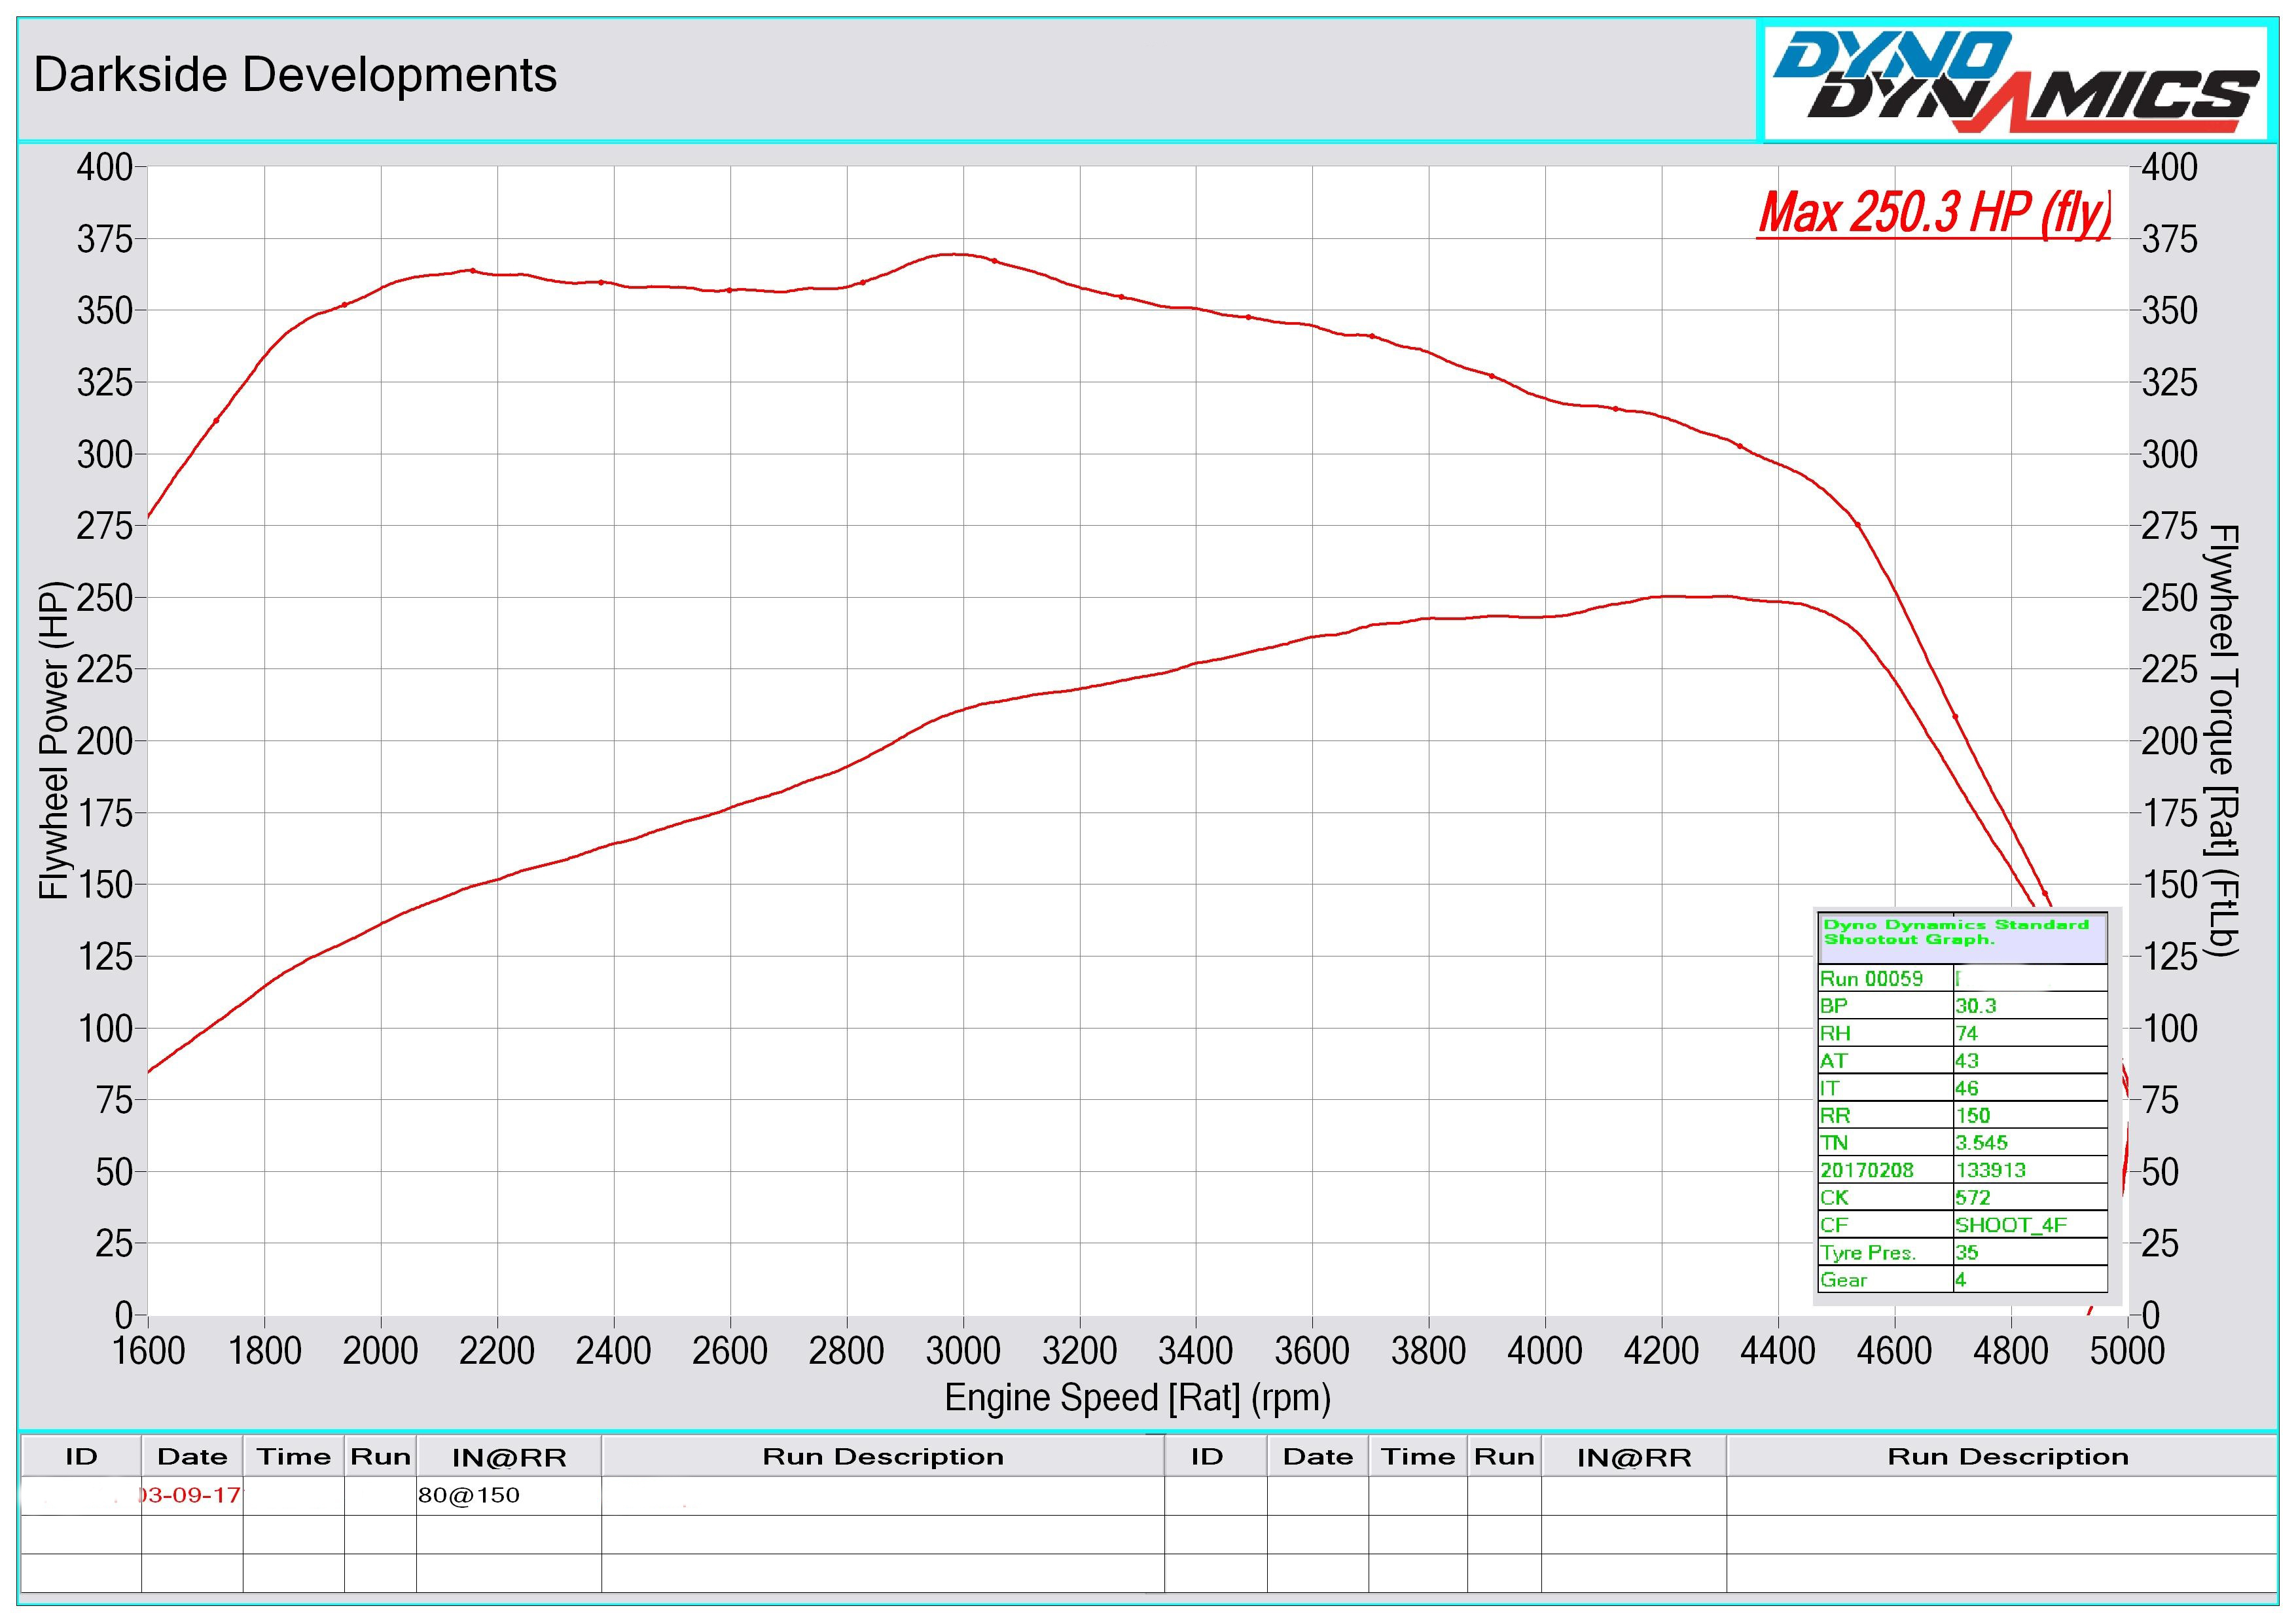Click the right Time column header
Image resolution: width=2296 pixels, height=1623 pixels.
pos(1417,1457)
